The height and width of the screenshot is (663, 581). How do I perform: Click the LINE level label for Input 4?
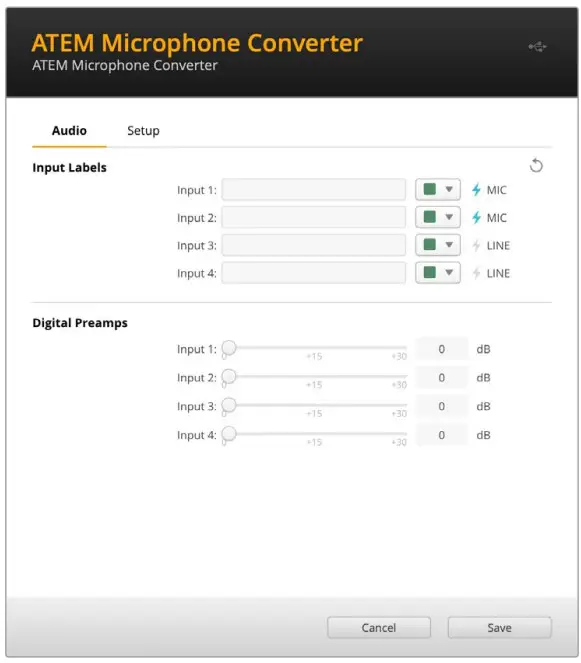click(x=498, y=274)
